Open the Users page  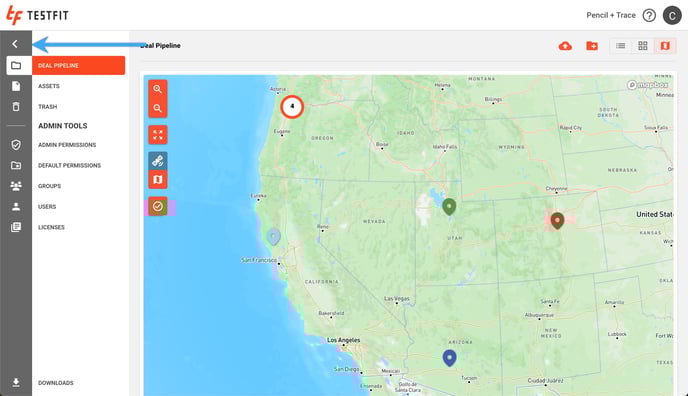click(x=47, y=207)
